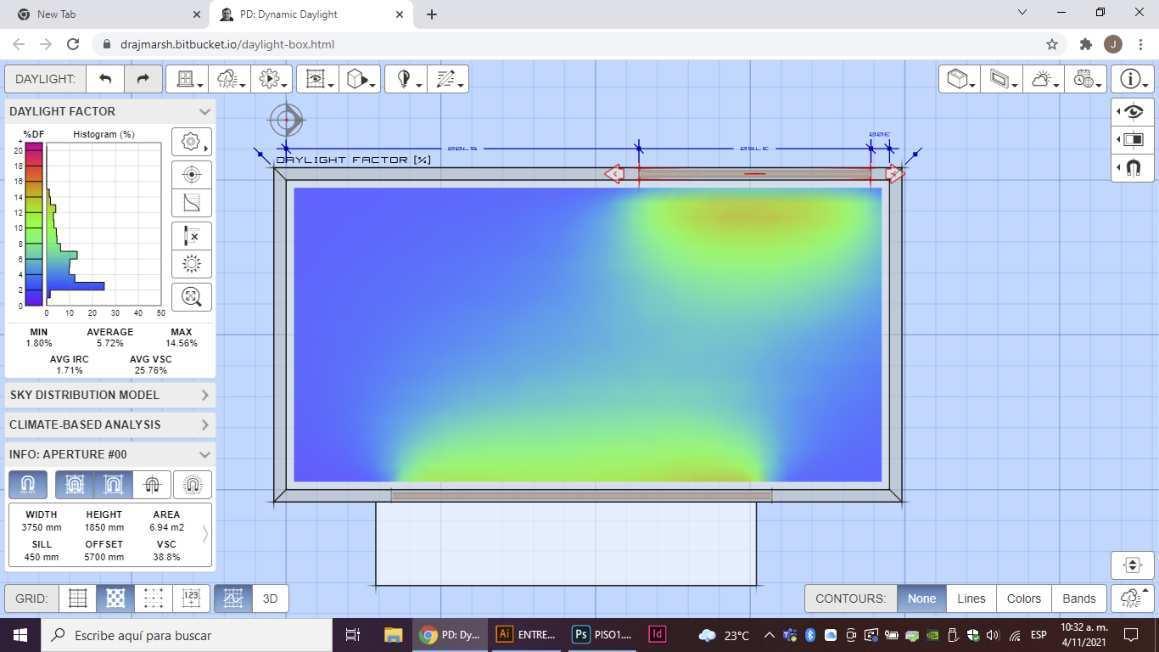Toggle the dotted-circle magnet snap button
Screen dimensions: 1159x652
point(192,485)
